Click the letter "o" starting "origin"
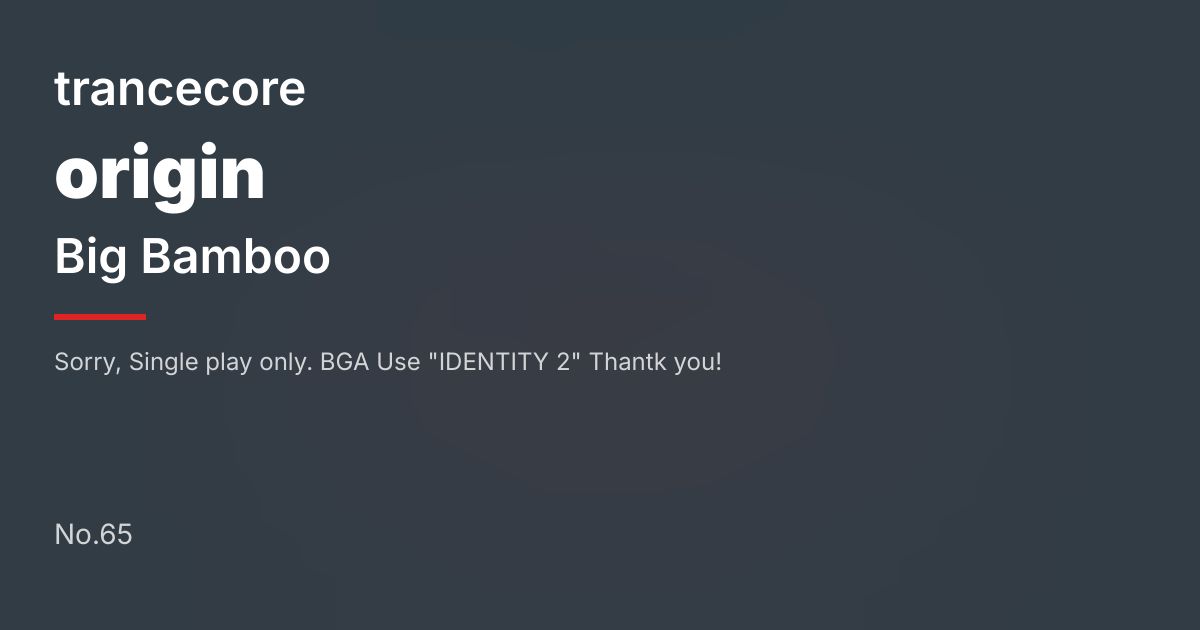1200x630 pixels. tap(74, 177)
